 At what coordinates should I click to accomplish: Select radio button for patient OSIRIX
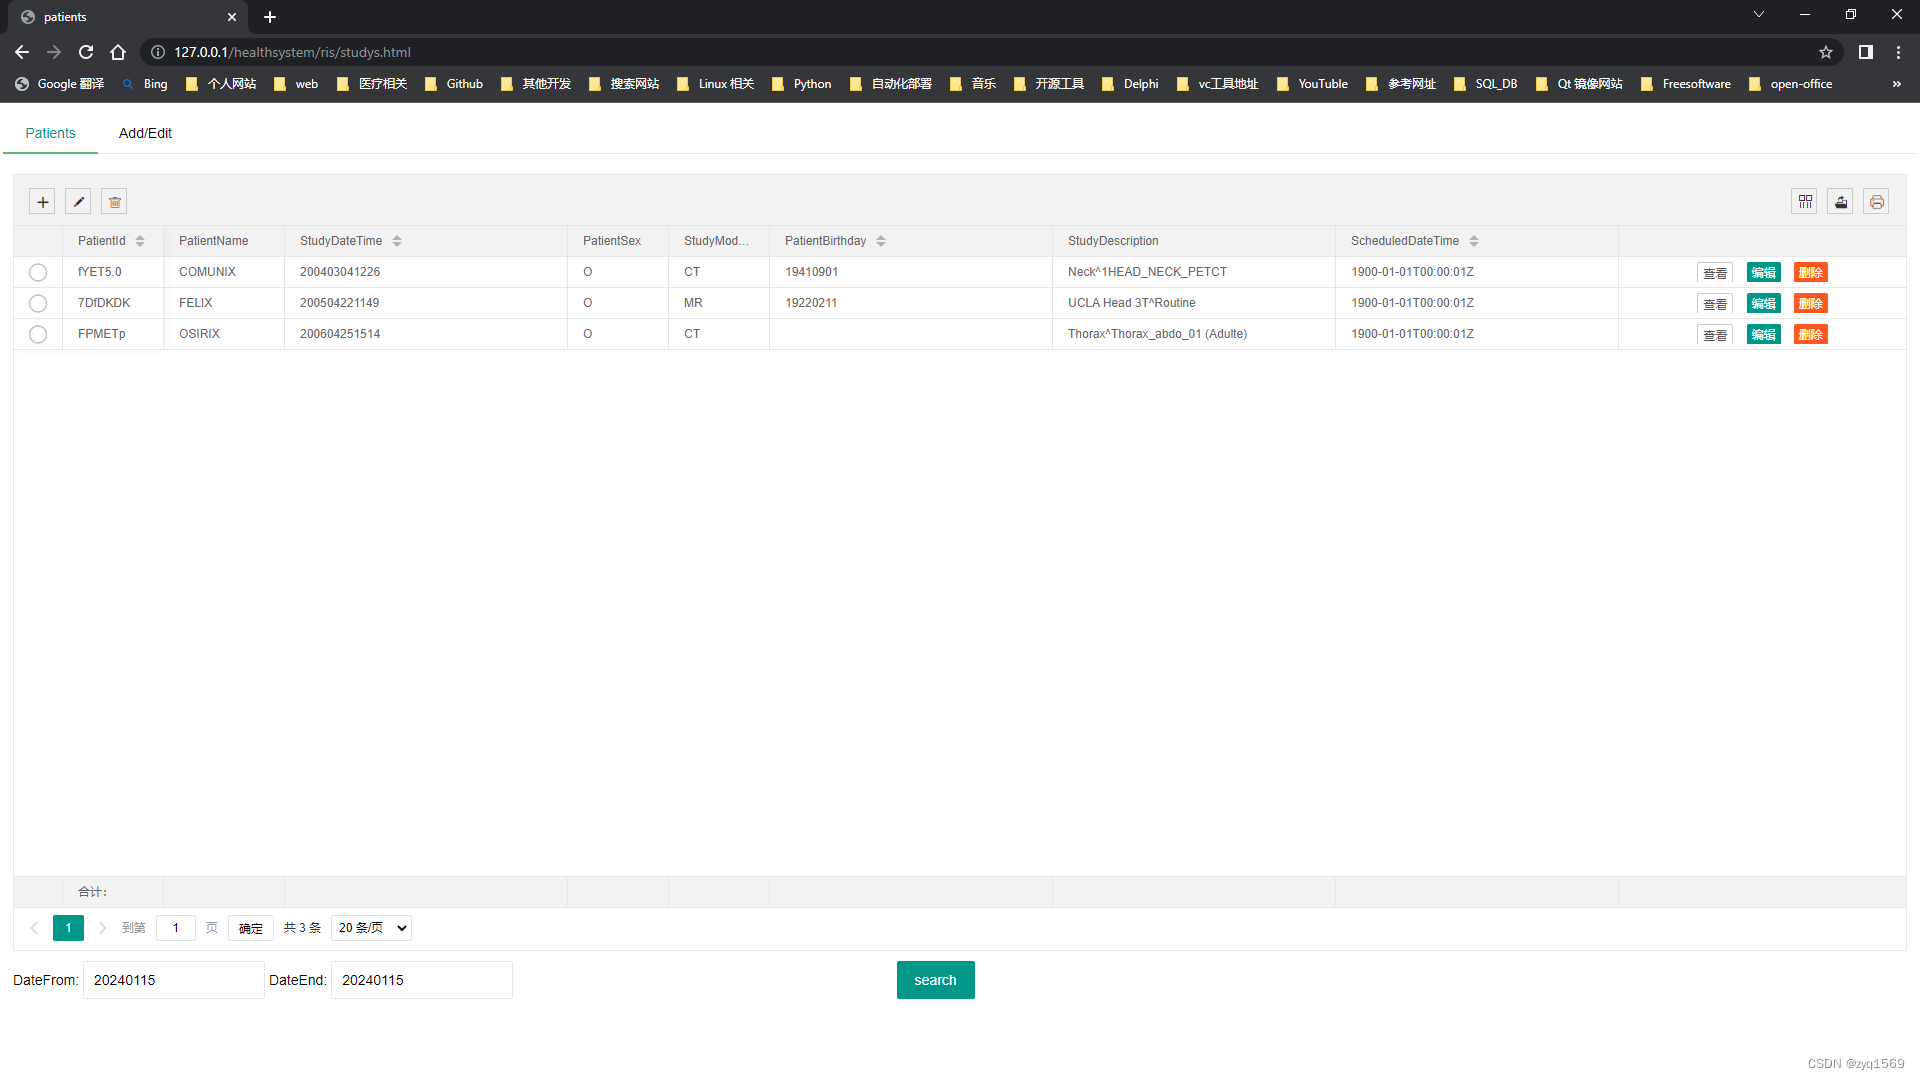(x=38, y=334)
